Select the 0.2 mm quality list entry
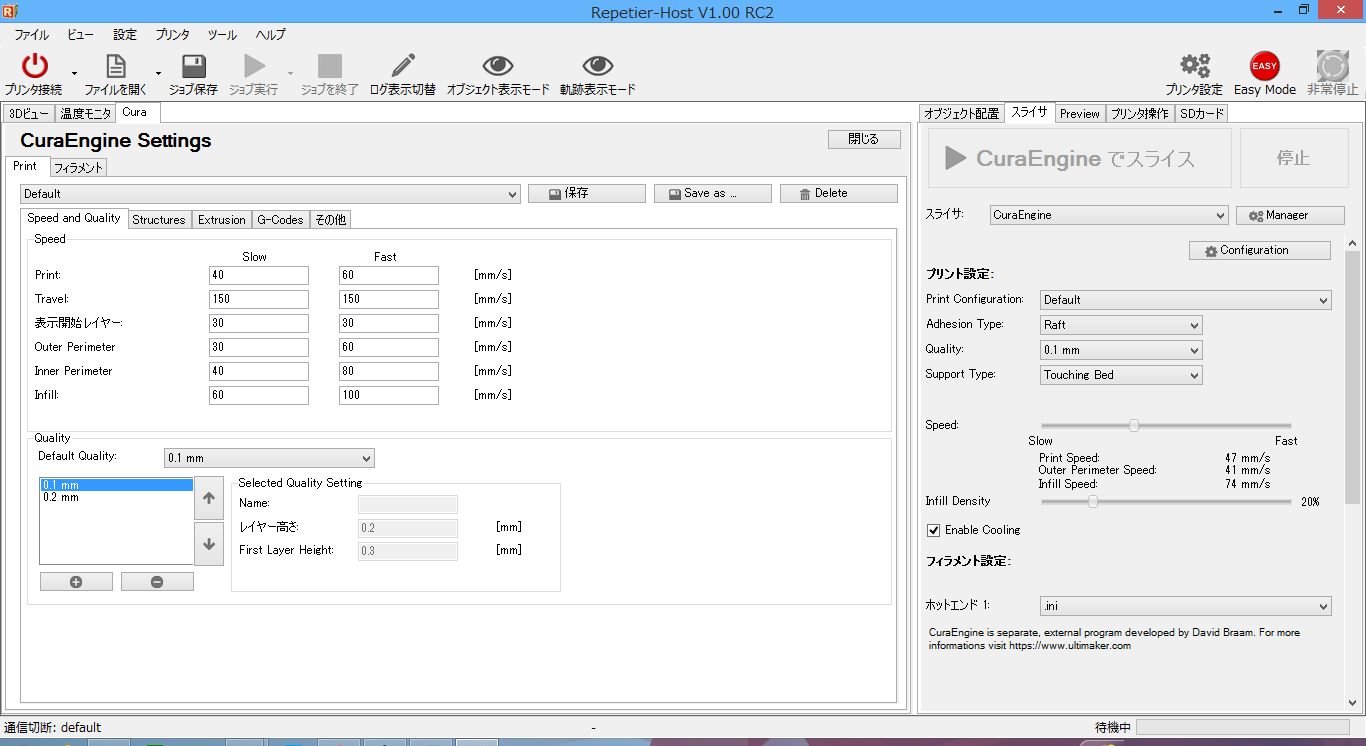1366x746 pixels. (x=116, y=497)
